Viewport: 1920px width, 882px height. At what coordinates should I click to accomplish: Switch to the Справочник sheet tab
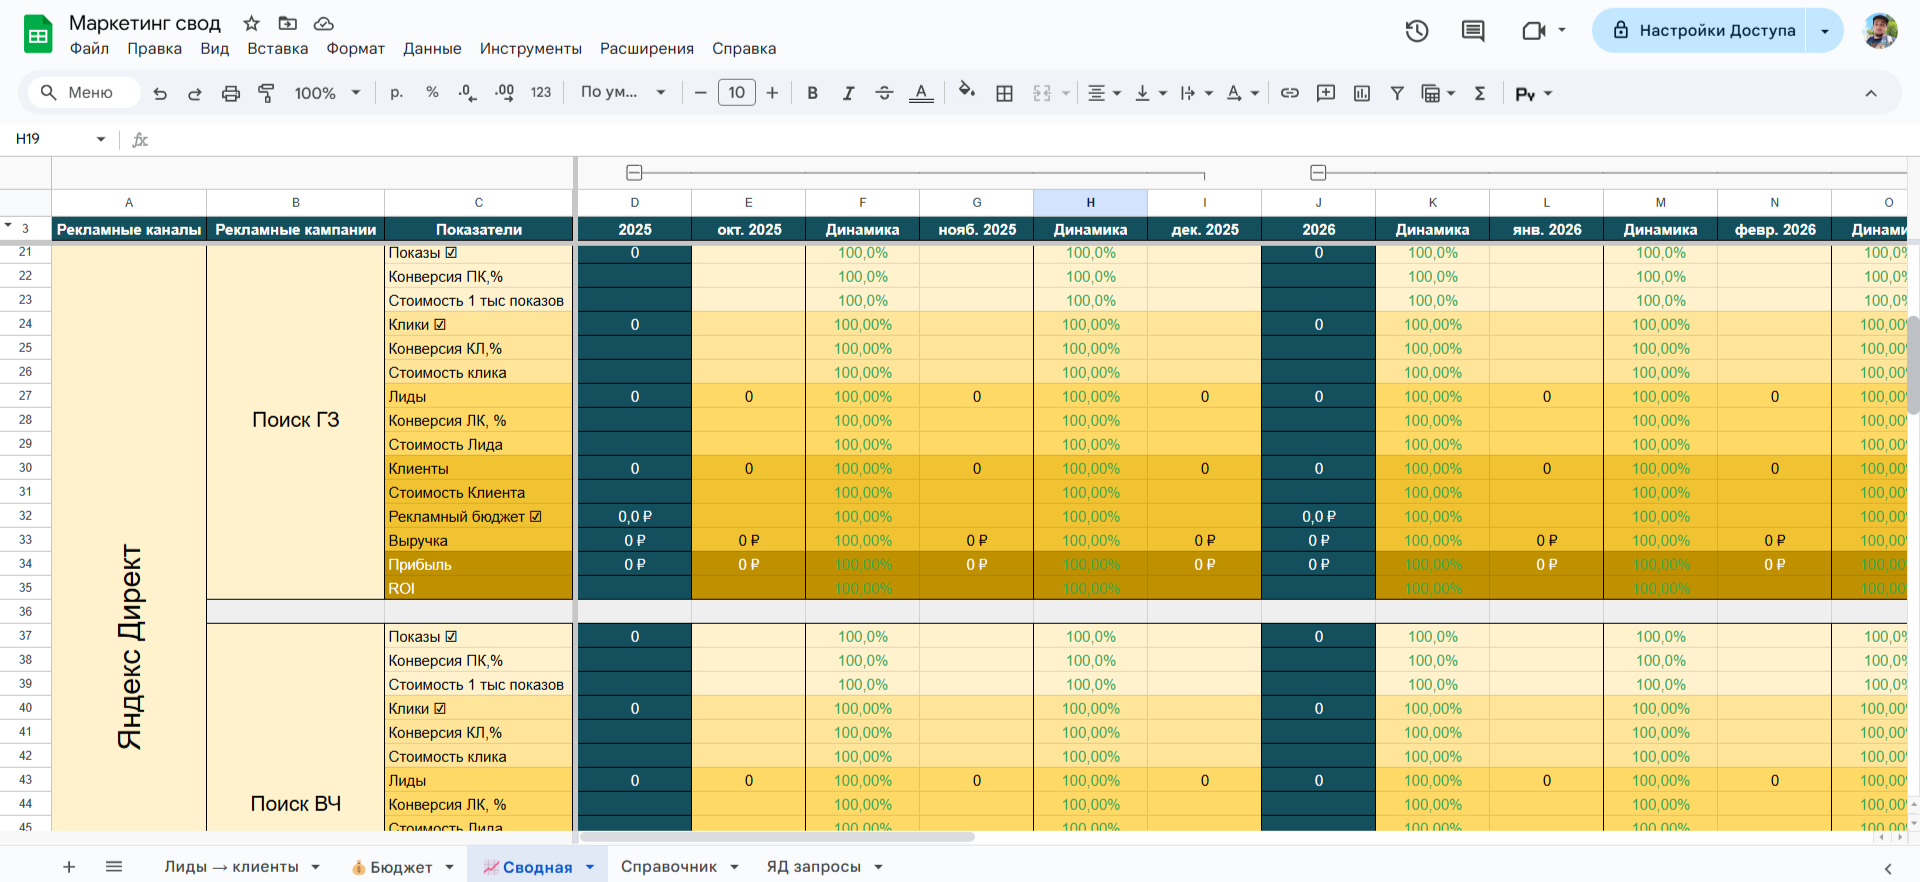pos(668,867)
